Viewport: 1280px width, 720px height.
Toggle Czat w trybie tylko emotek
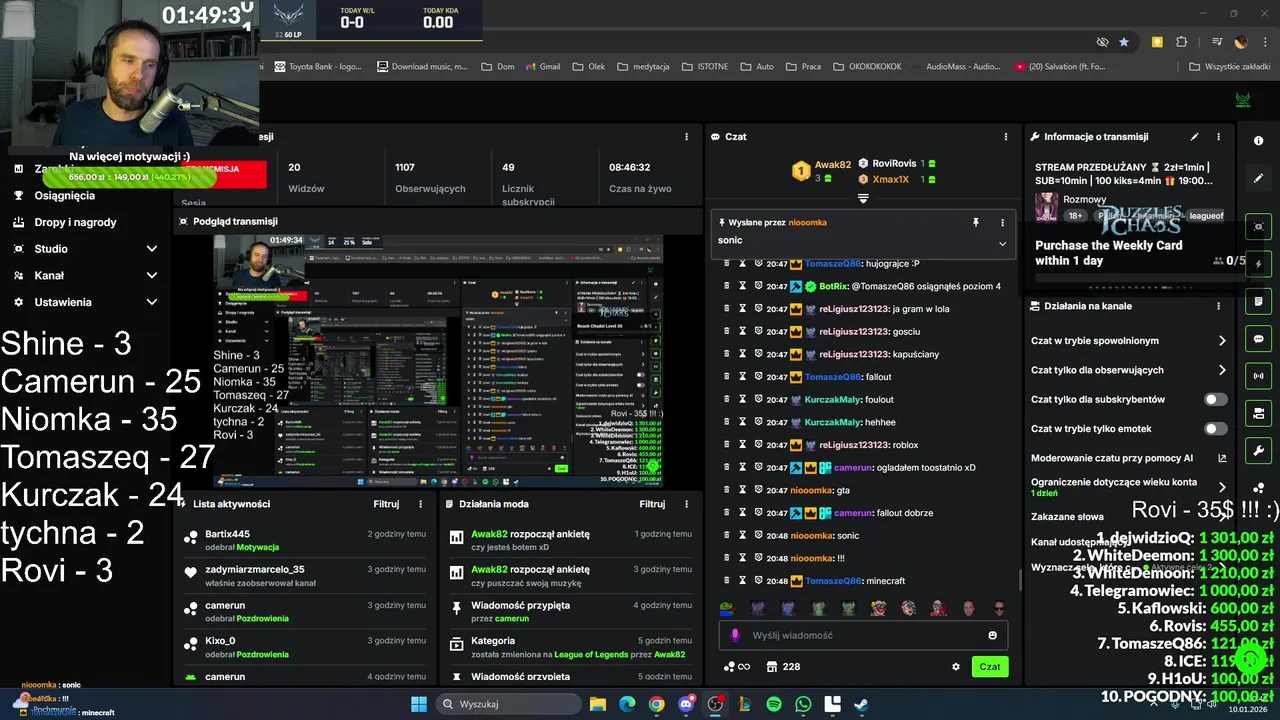point(1215,429)
